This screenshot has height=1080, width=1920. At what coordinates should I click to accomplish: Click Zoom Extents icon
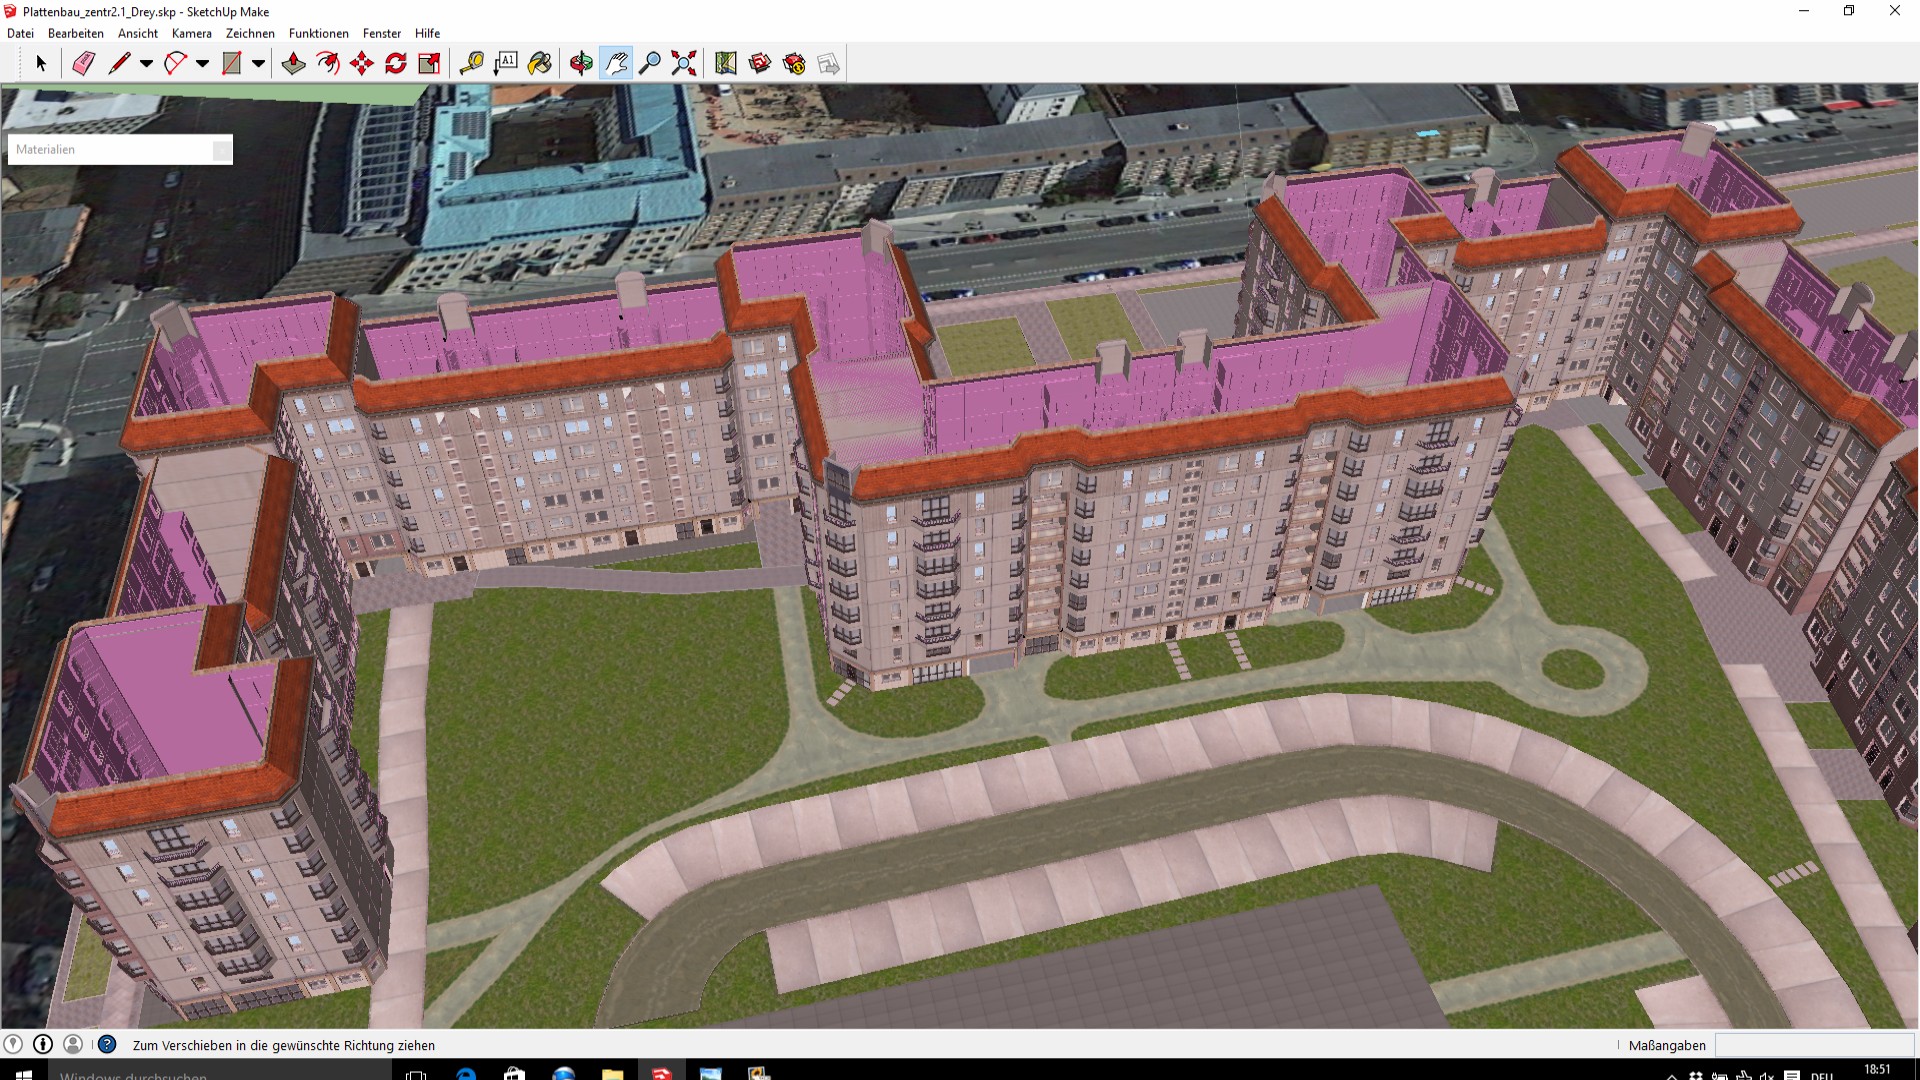coord(684,64)
